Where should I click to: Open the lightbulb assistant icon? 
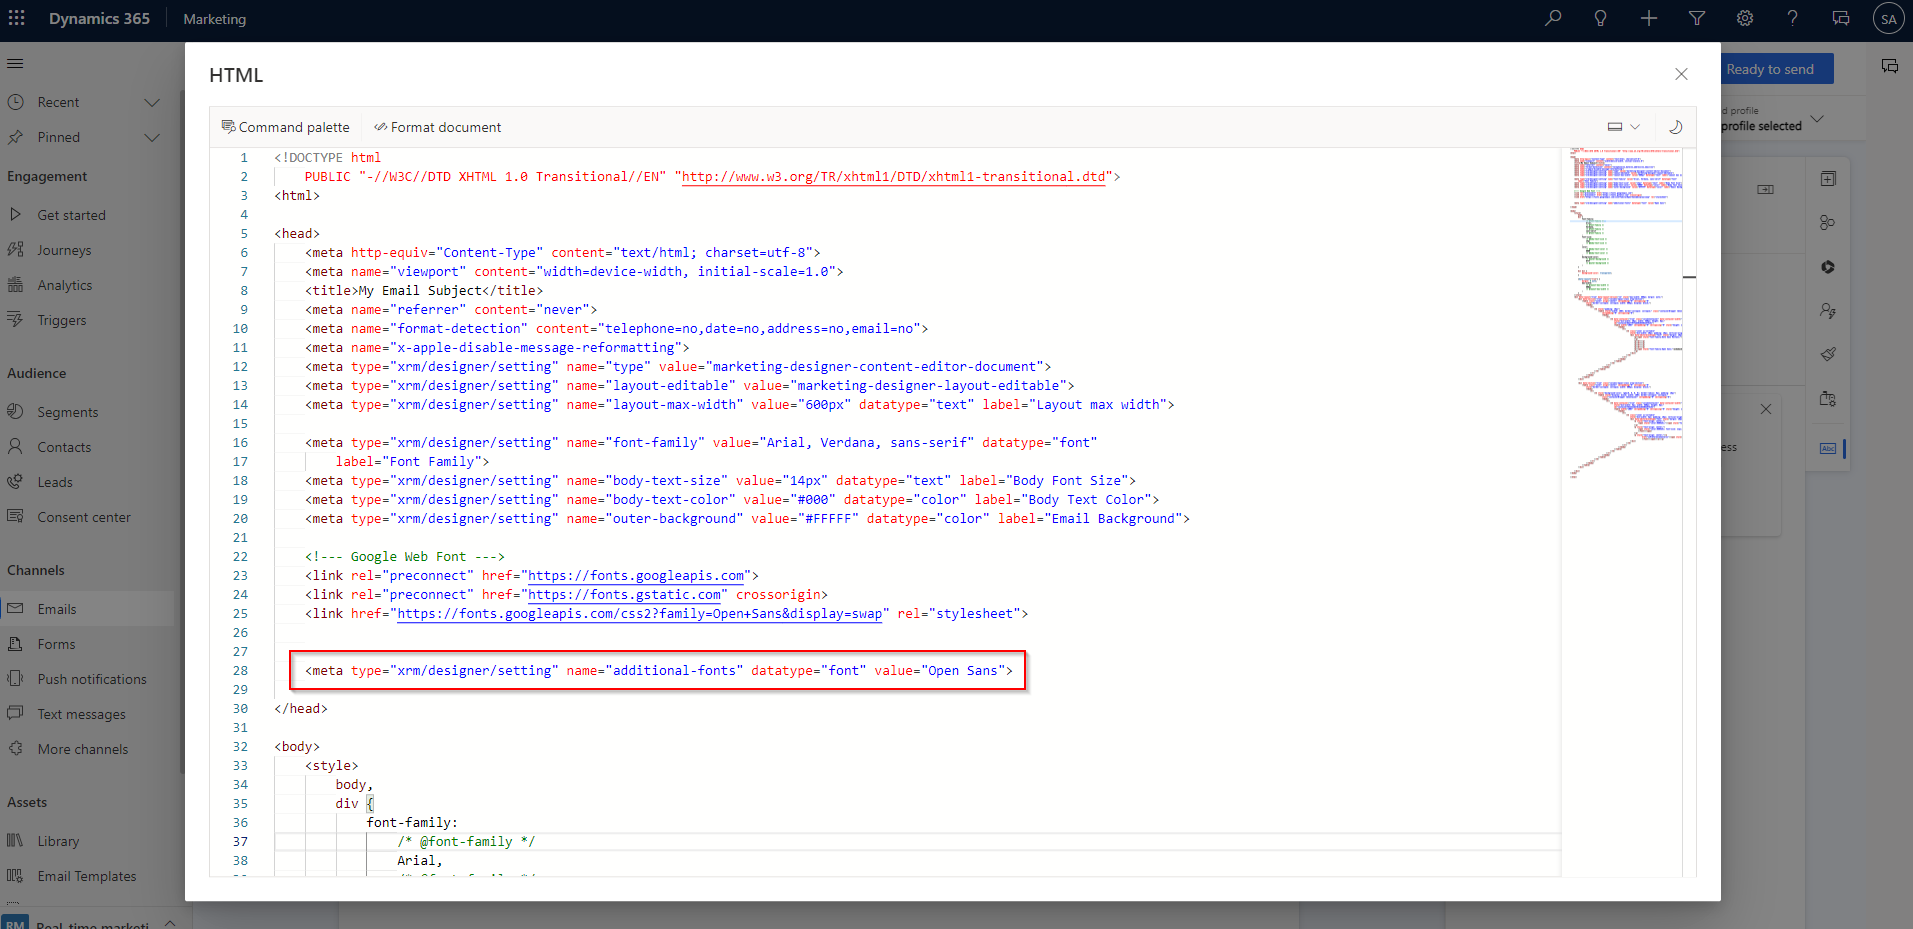point(1601,18)
